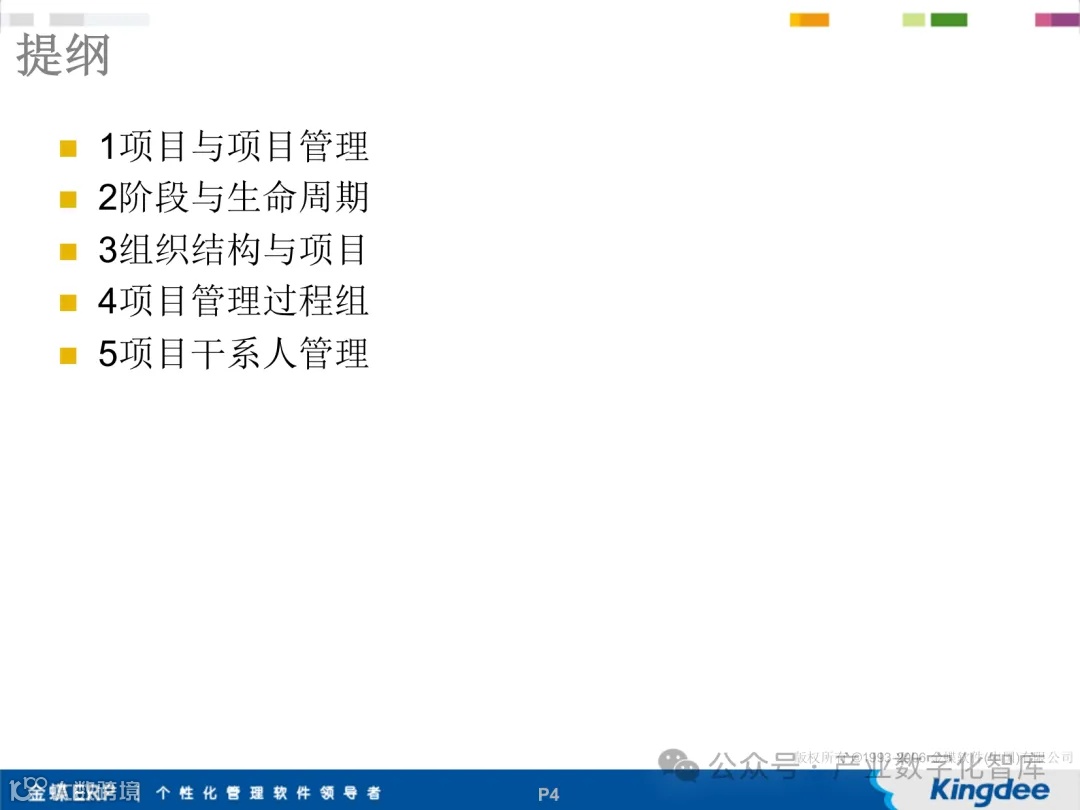Click the orange swatch at the top
The width and height of the screenshot is (1080, 810).
809,20
